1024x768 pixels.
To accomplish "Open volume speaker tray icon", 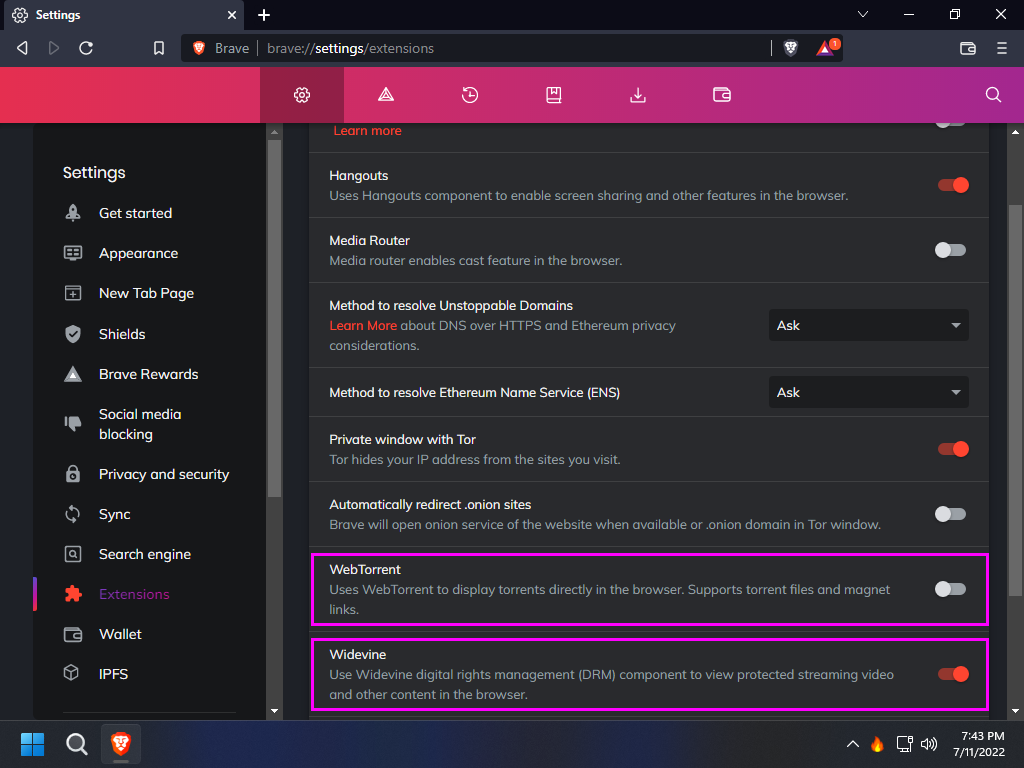I will coord(929,744).
